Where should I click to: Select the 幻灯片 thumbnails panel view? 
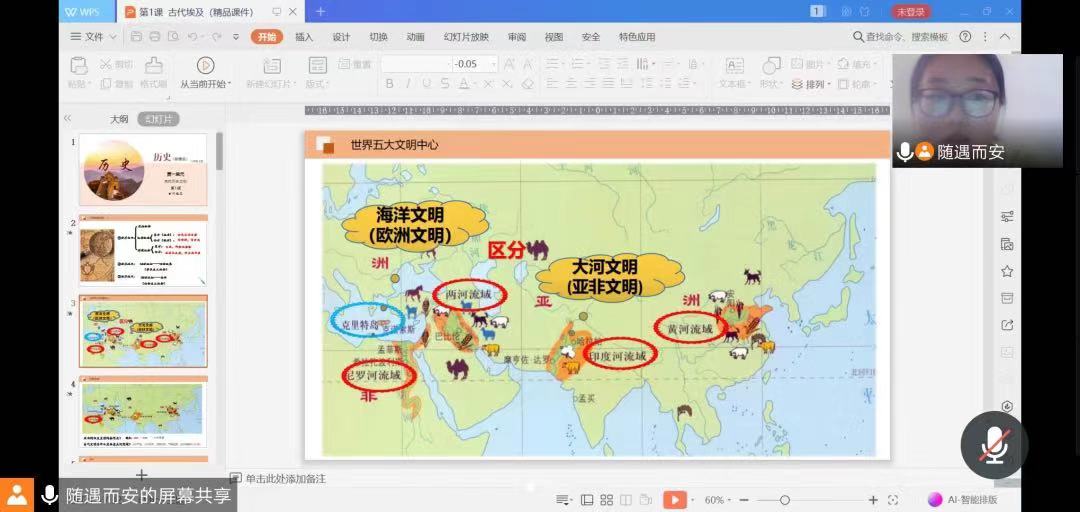[158, 119]
